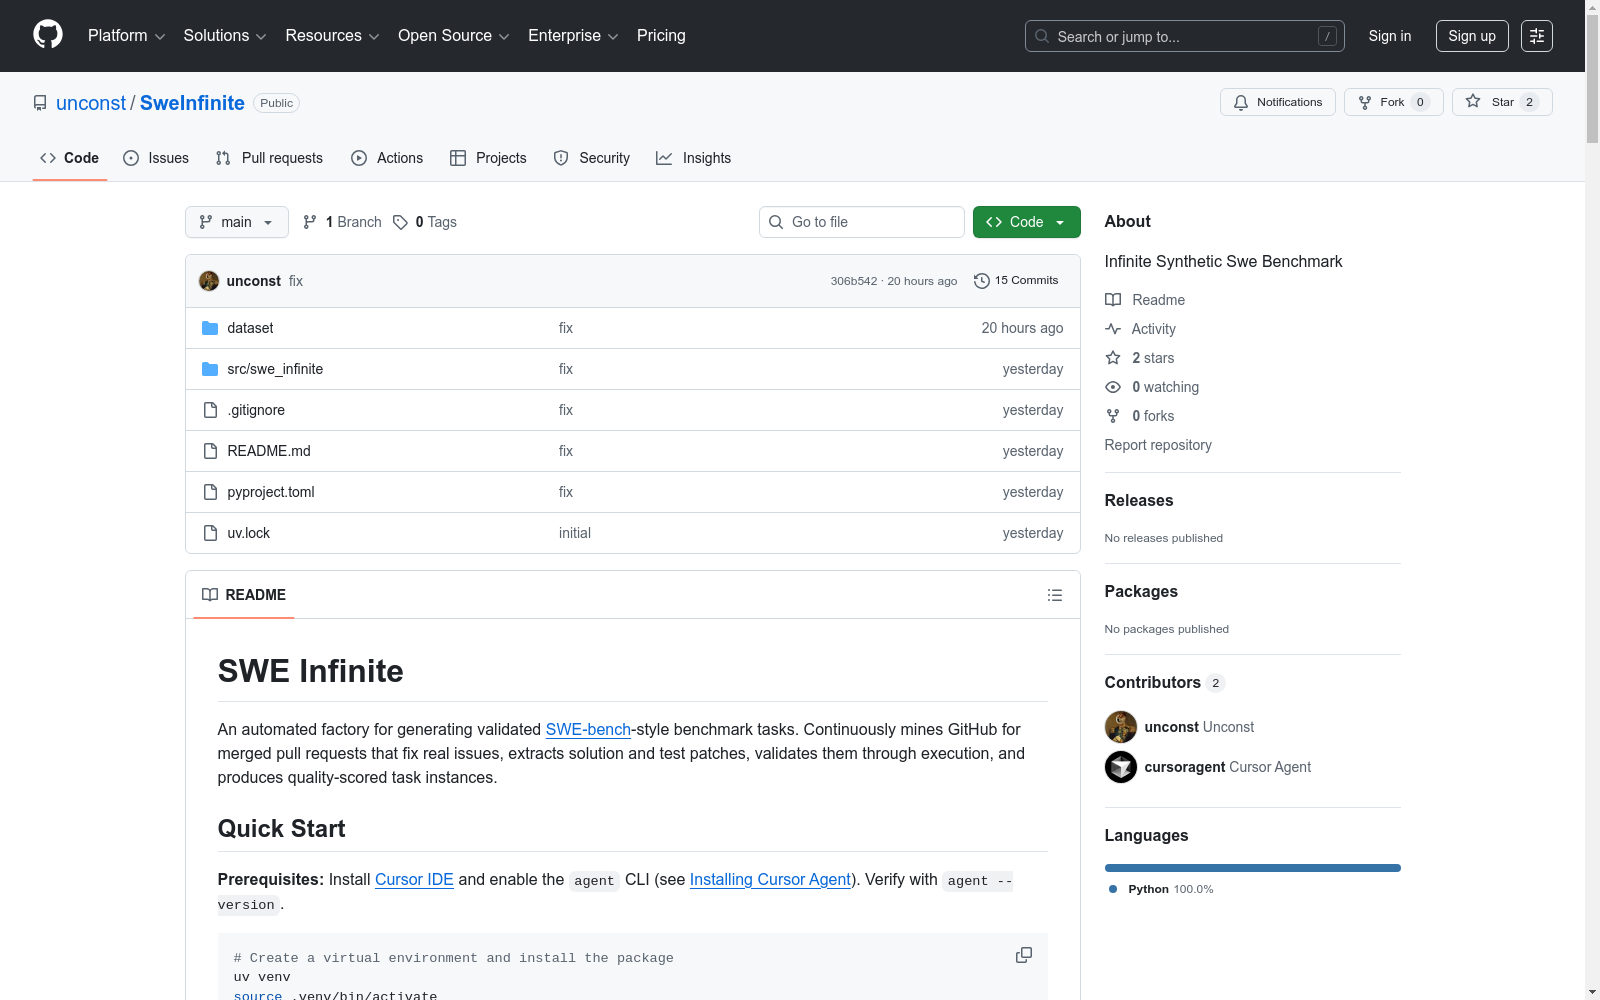Click the book icon beside Readme
The image size is (1600, 1000).
[1113, 300]
